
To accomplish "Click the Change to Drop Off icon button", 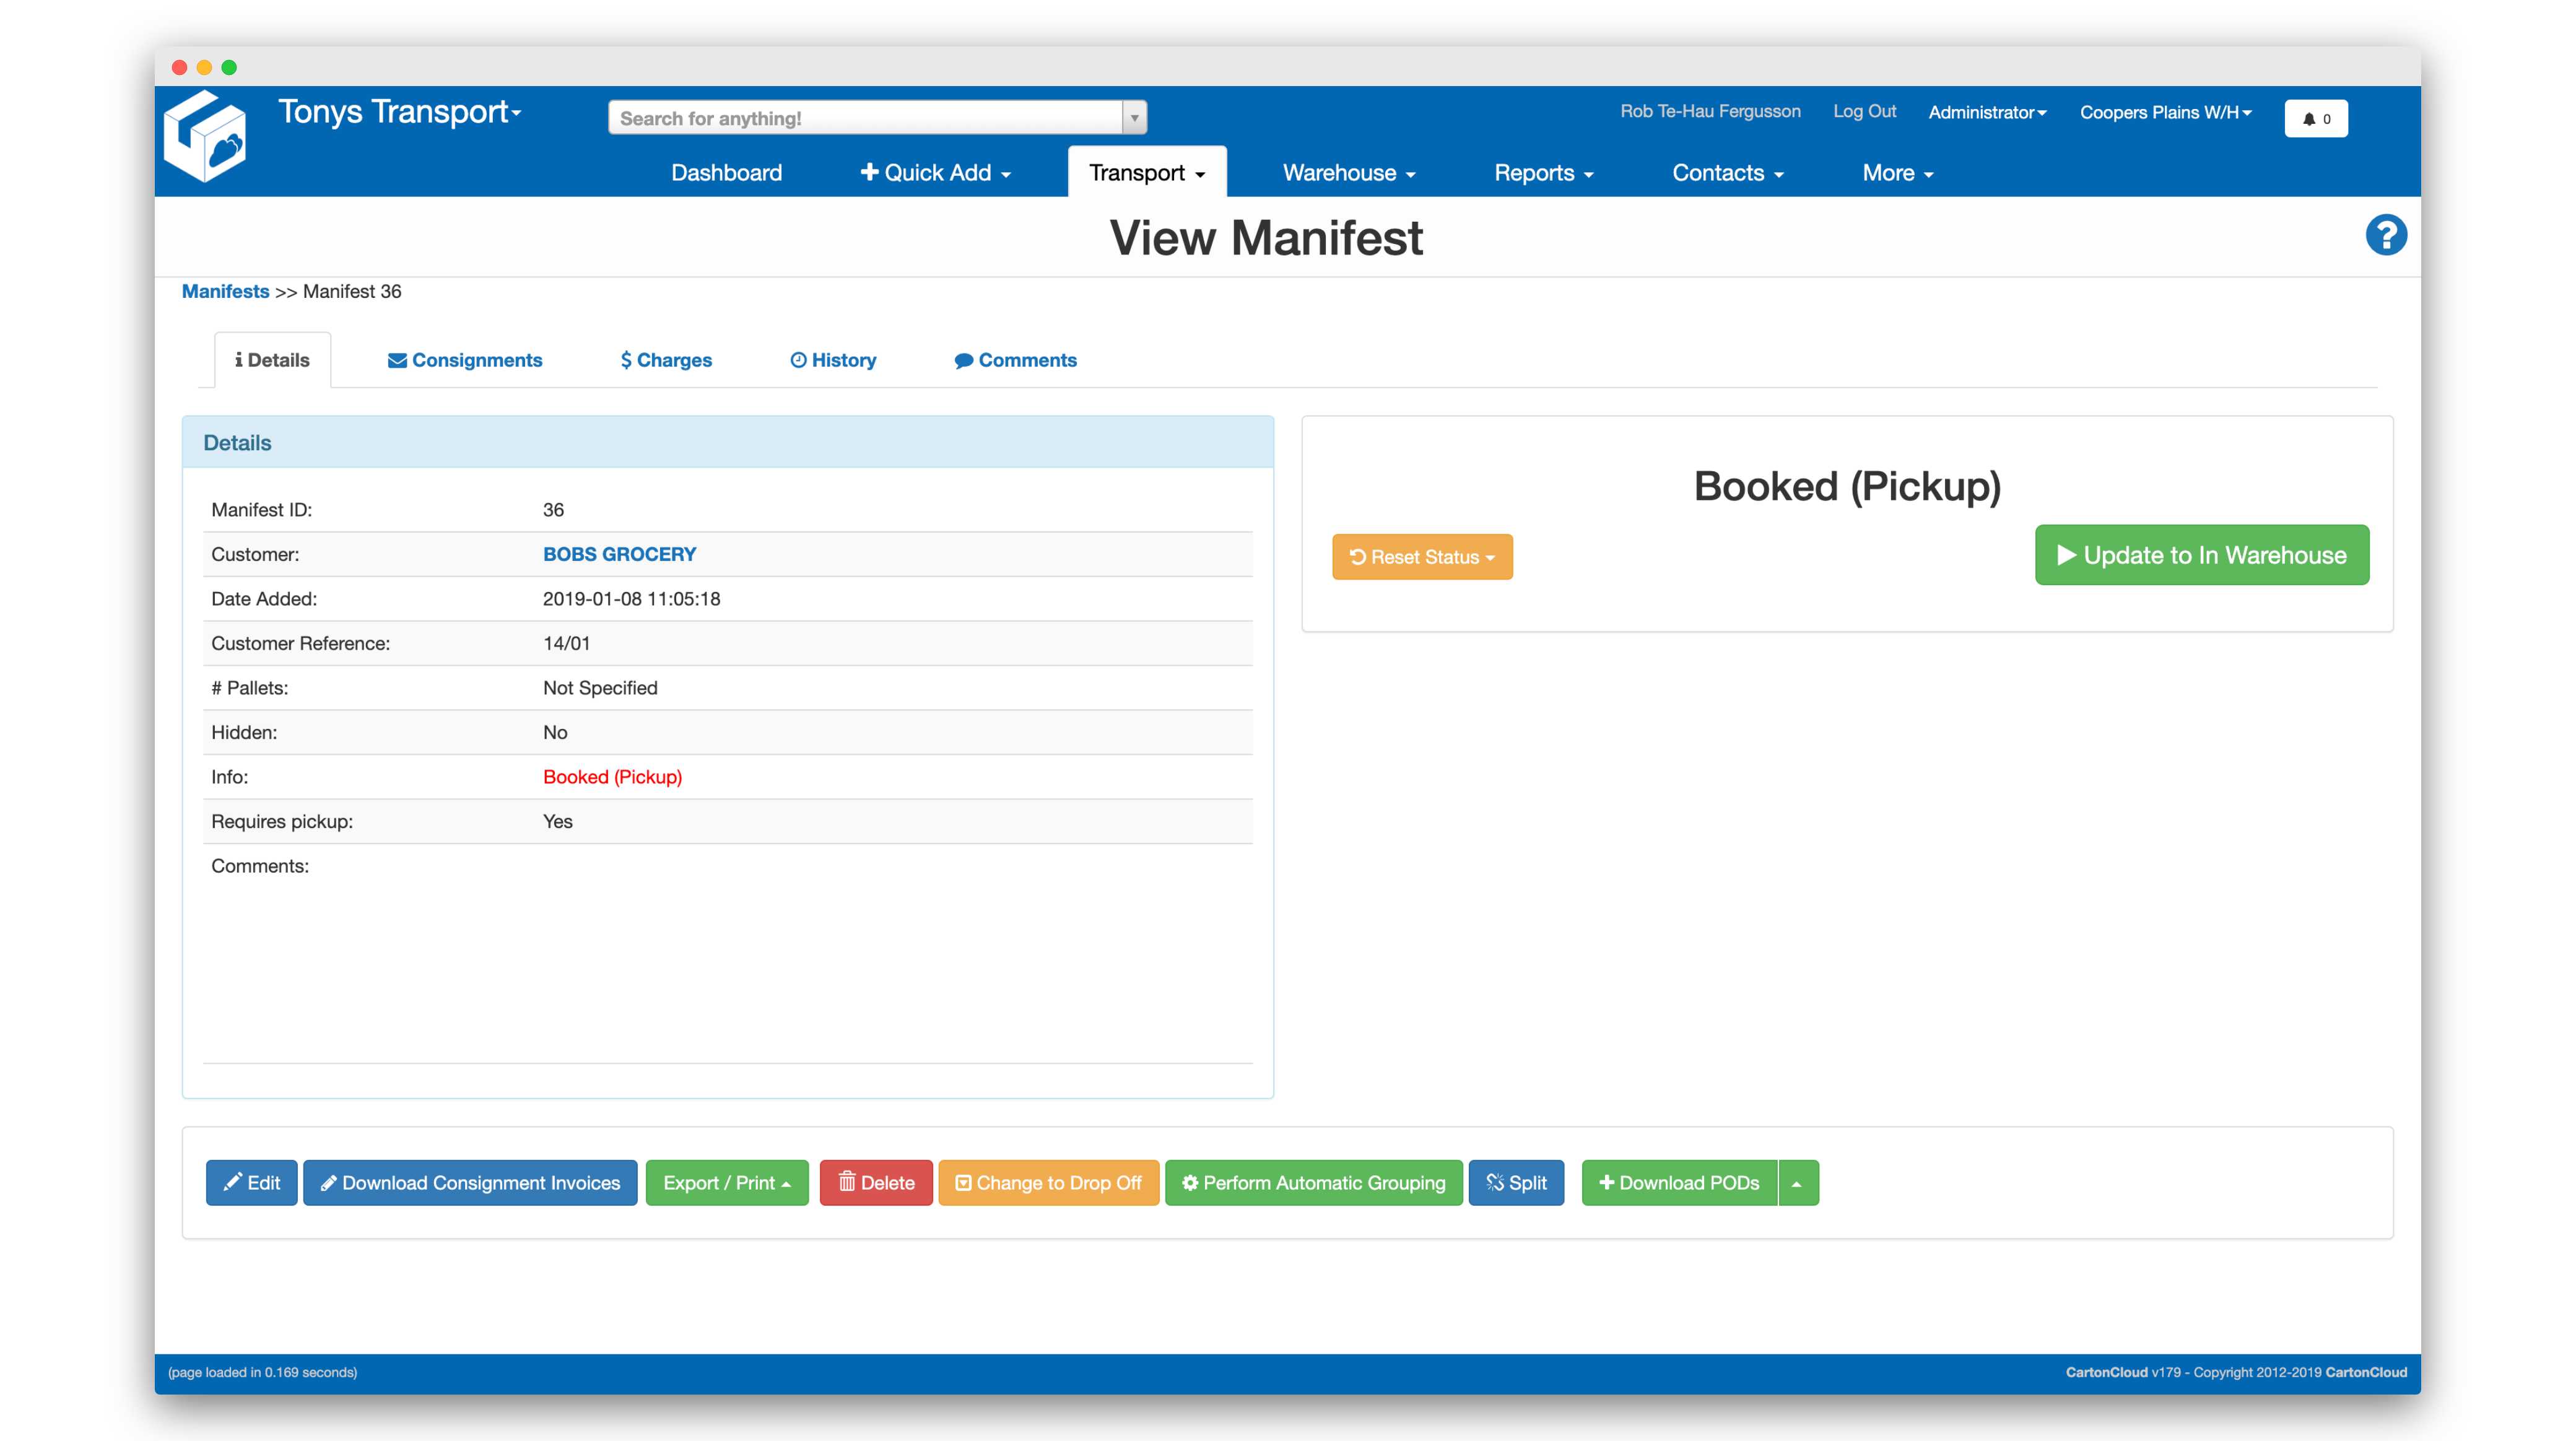I will coord(964,1183).
